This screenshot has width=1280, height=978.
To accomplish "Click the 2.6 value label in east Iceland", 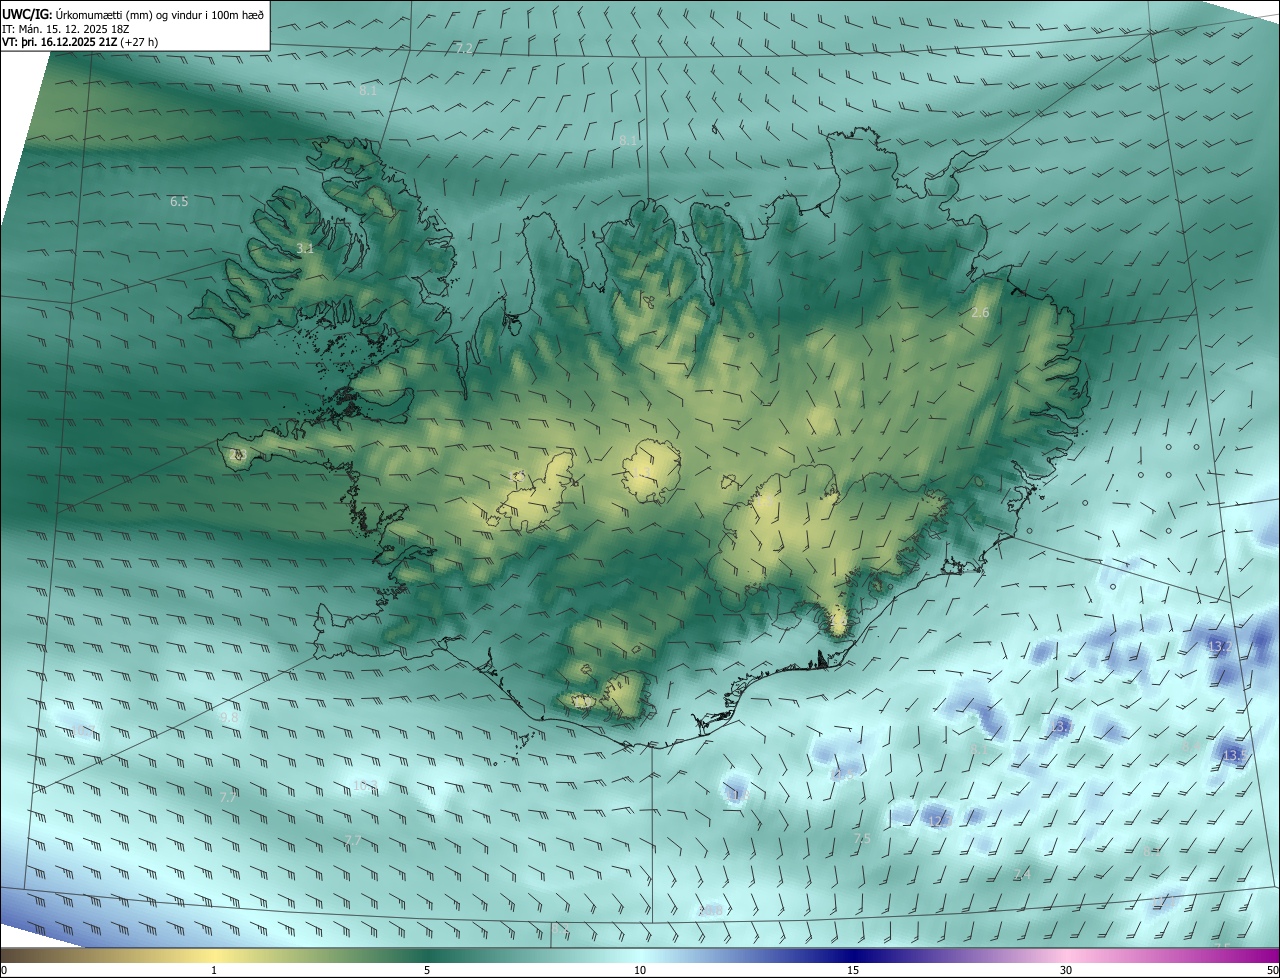I will pyautogui.click(x=980, y=313).
